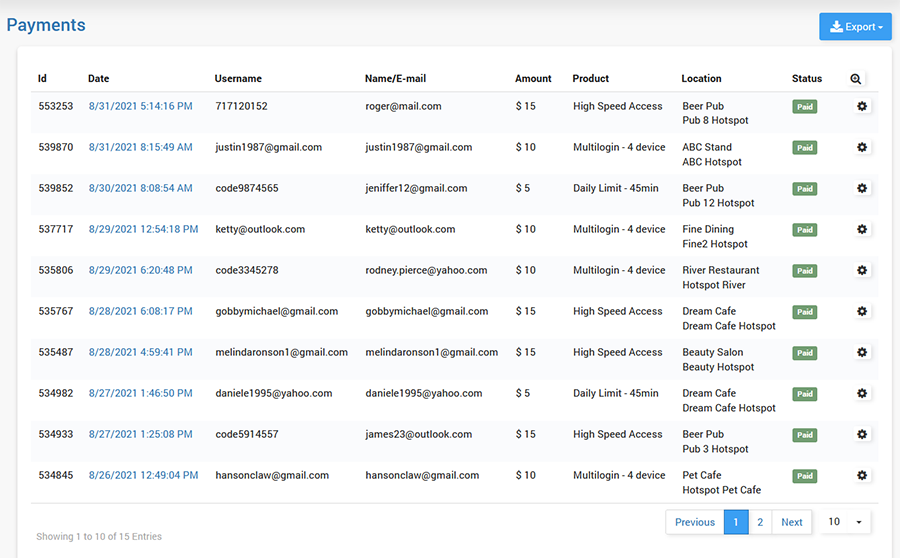The width and height of the screenshot is (900, 558).
Task: Click the Paid status badge for payment 534982
Action: pyautogui.click(x=804, y=394)
